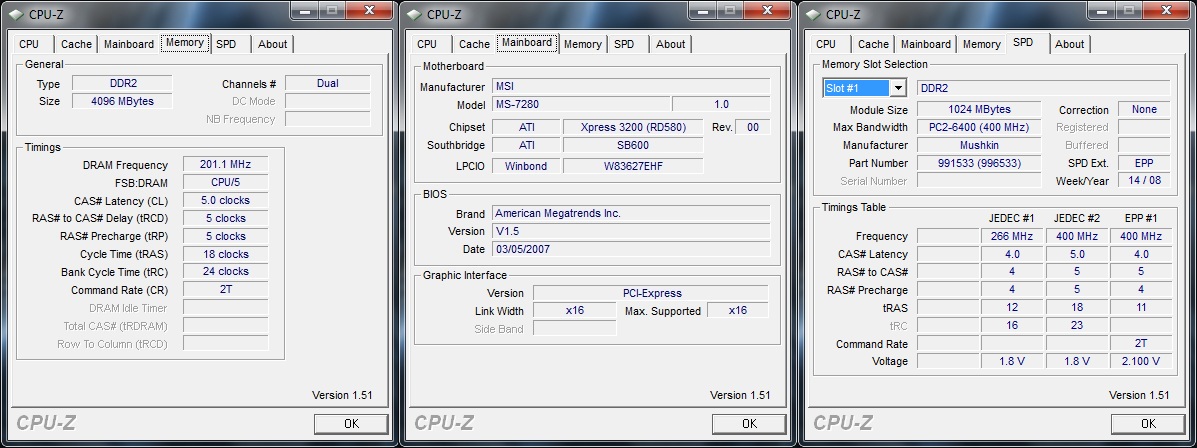The height and width of the screenshot is (448, 1197).
Task: Click OK button in the Mainboard window
Action: pos(750,424)
